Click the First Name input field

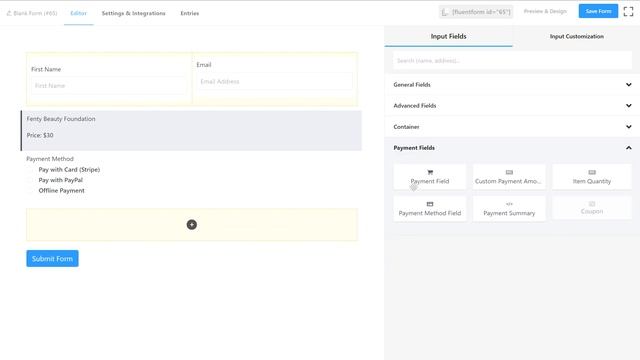[x=109, y=86]
